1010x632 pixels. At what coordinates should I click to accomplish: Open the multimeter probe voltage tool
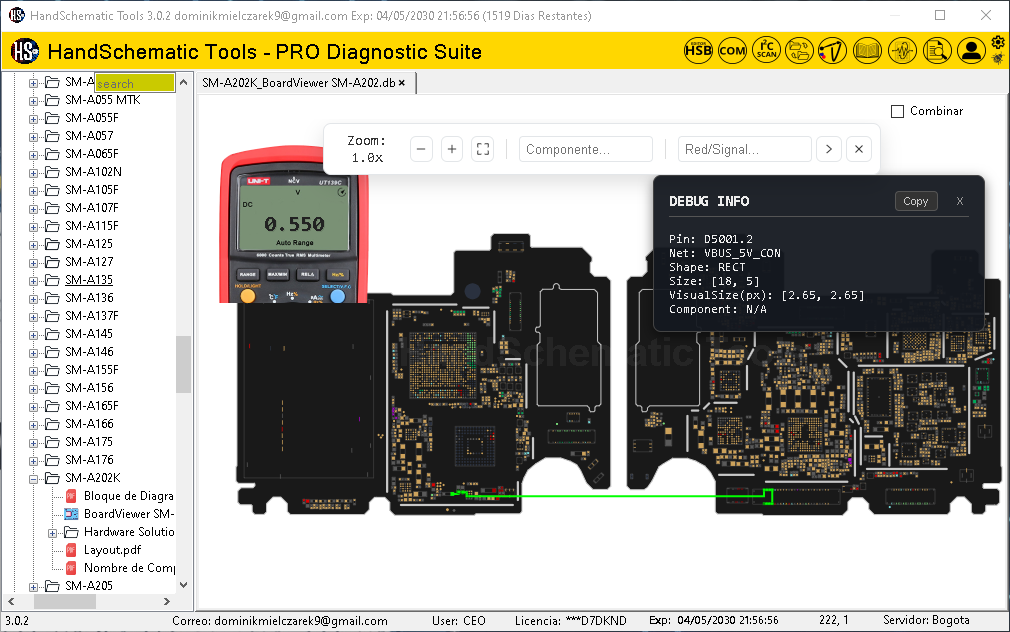833,50
